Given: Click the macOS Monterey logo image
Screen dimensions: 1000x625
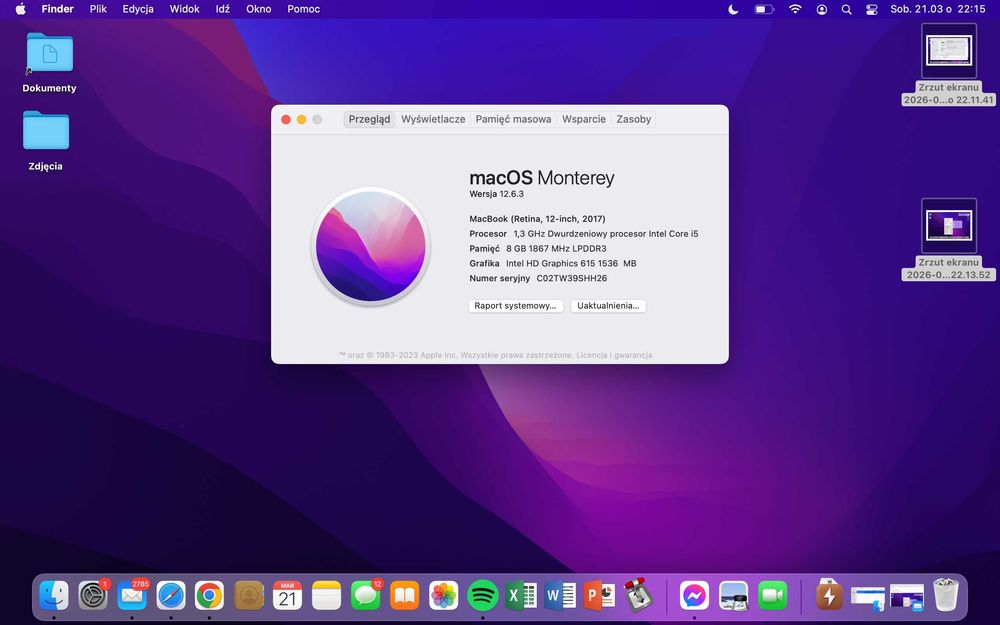Looking at the screenshot, I should click(371, 247).
